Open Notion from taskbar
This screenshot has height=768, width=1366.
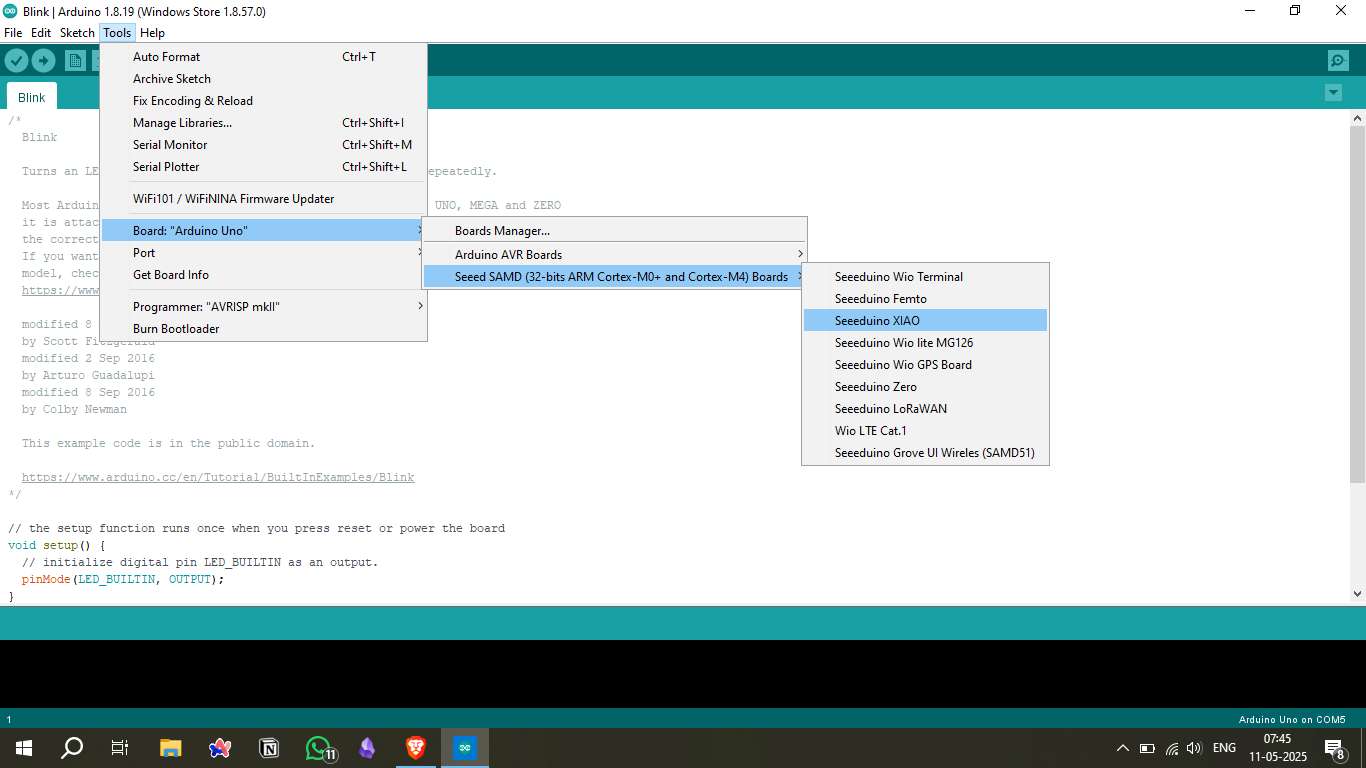(269, 747)
